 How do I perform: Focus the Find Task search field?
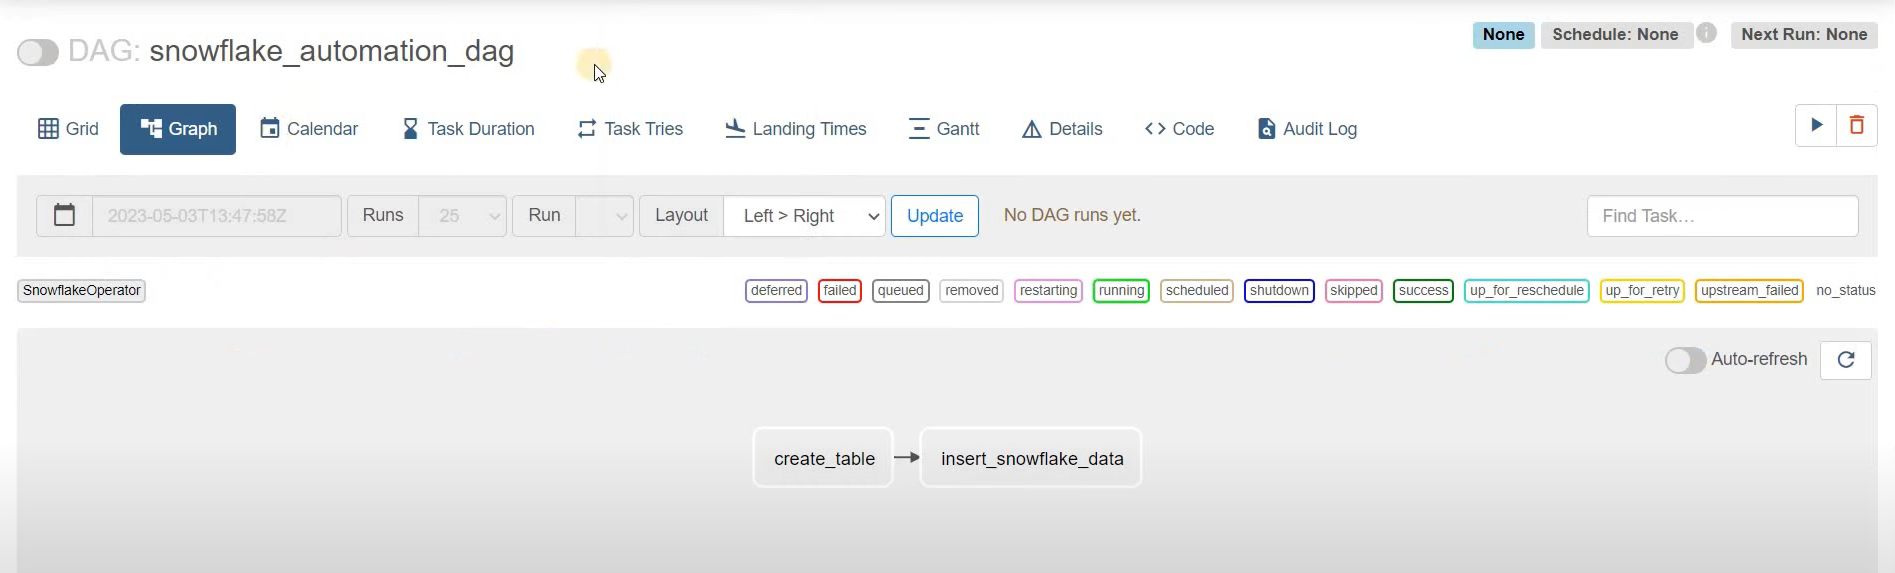(1722, 216)
